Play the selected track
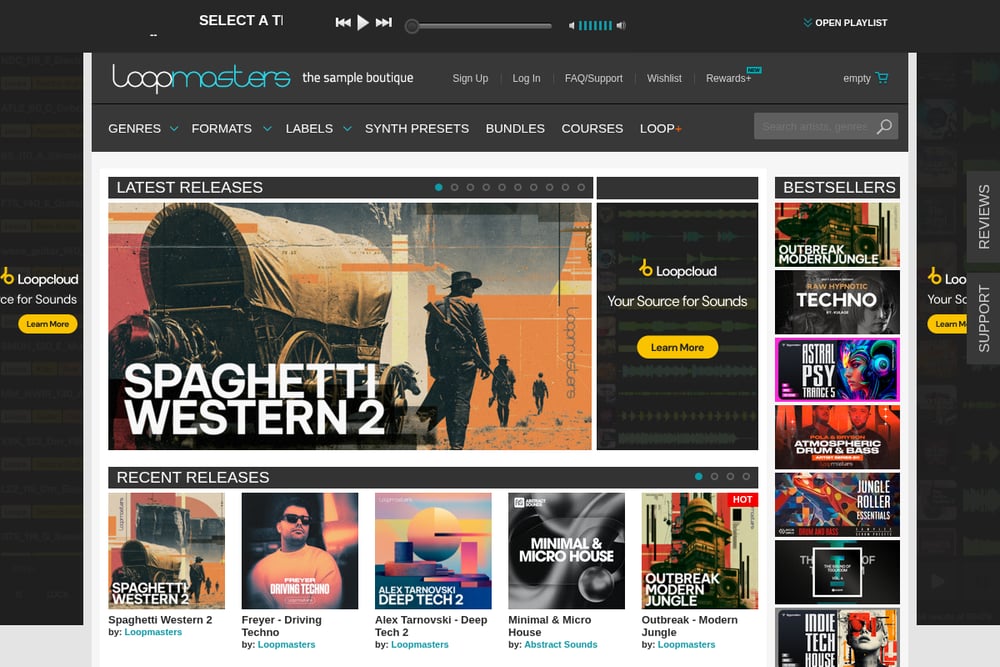 [x=363, y=23]
